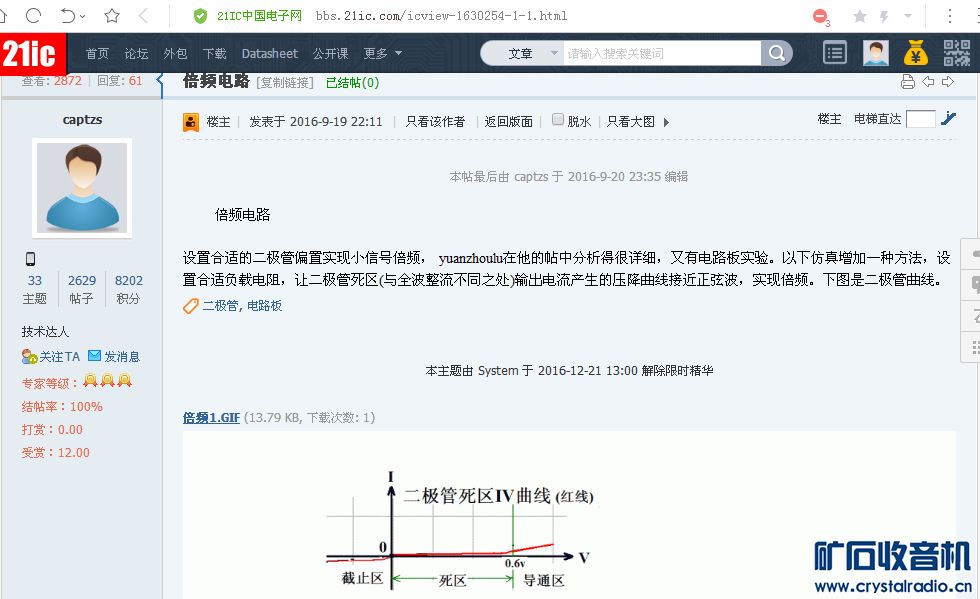This screenshot has height=599, width=980.
Task: Click the 8202 积分 count
Action: 129,289
